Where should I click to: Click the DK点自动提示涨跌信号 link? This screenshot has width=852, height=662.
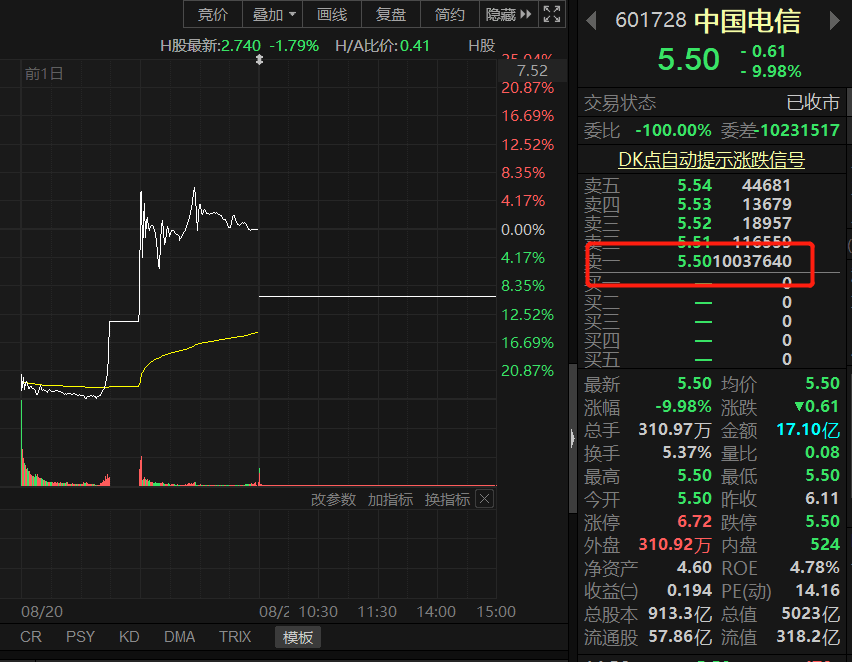pos(711,160)
